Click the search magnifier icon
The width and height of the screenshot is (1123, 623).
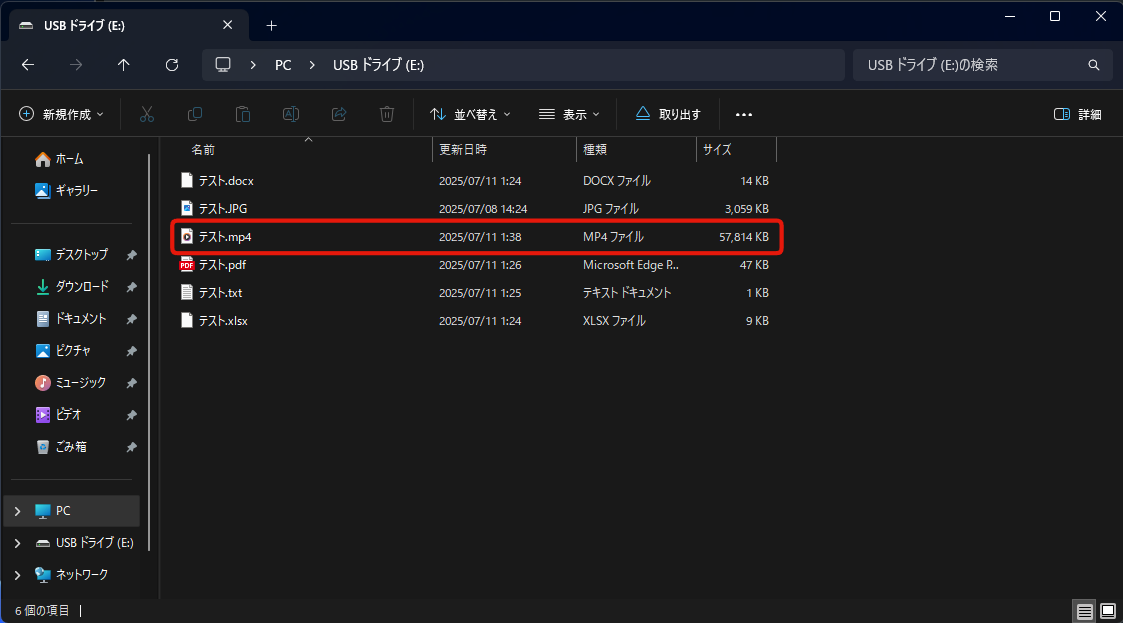[x=1094, y=65]
